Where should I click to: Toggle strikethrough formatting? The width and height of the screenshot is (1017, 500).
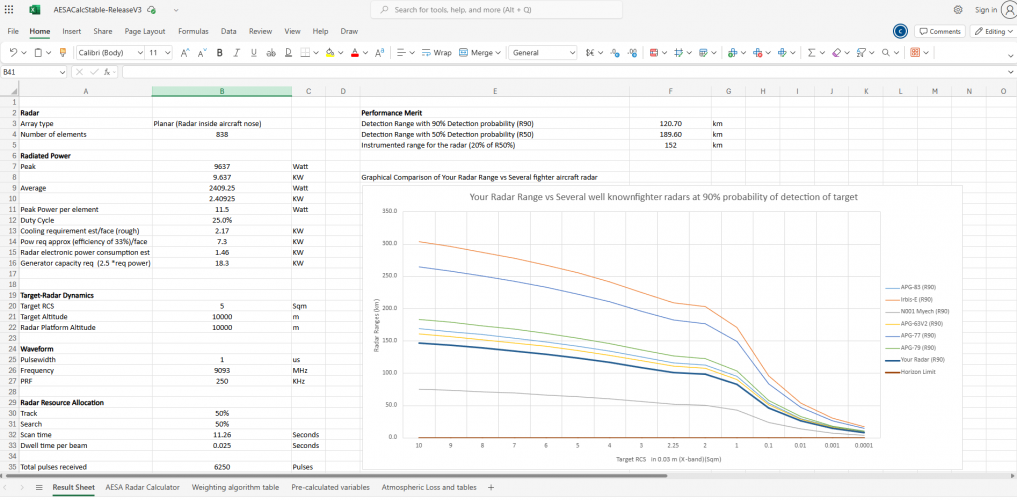(x=271, y=53)
